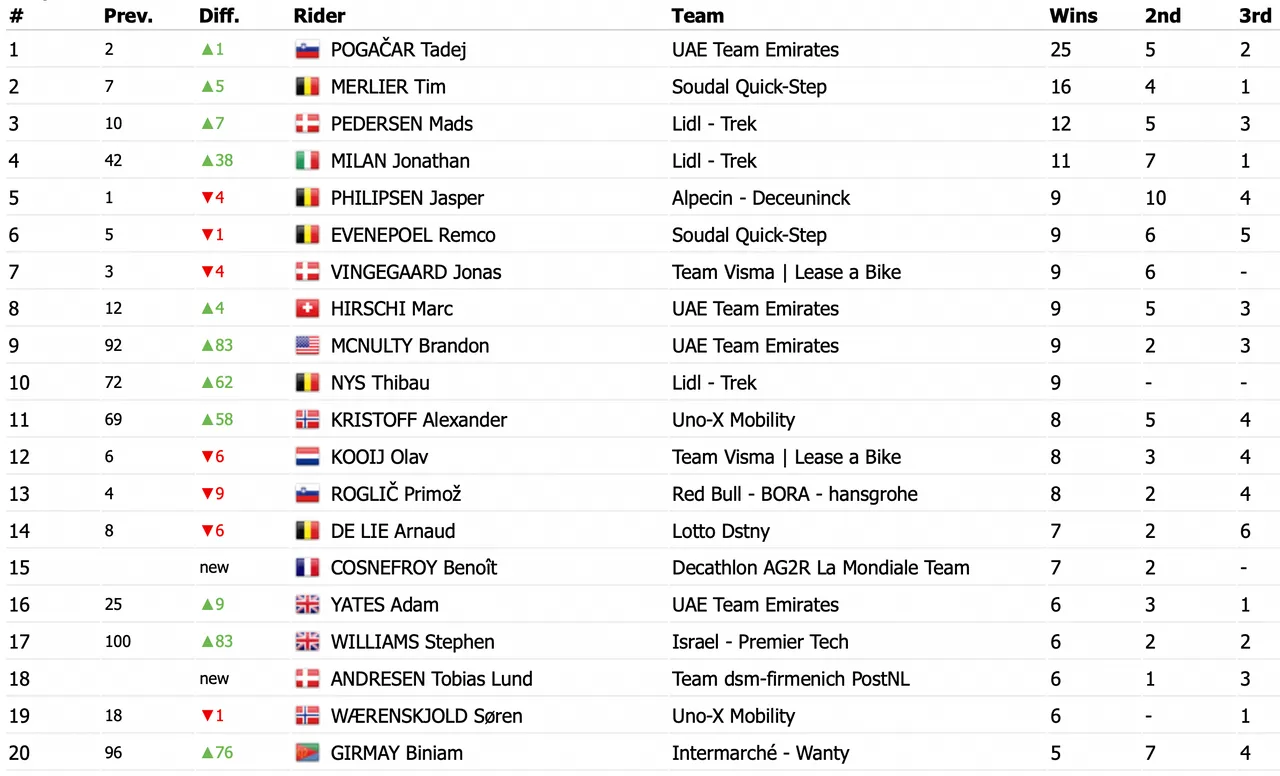The width and height of the screenshot is (1280, 776).
Task: Open the Israel - Premier Tech team page
Action: coord(760,642)
